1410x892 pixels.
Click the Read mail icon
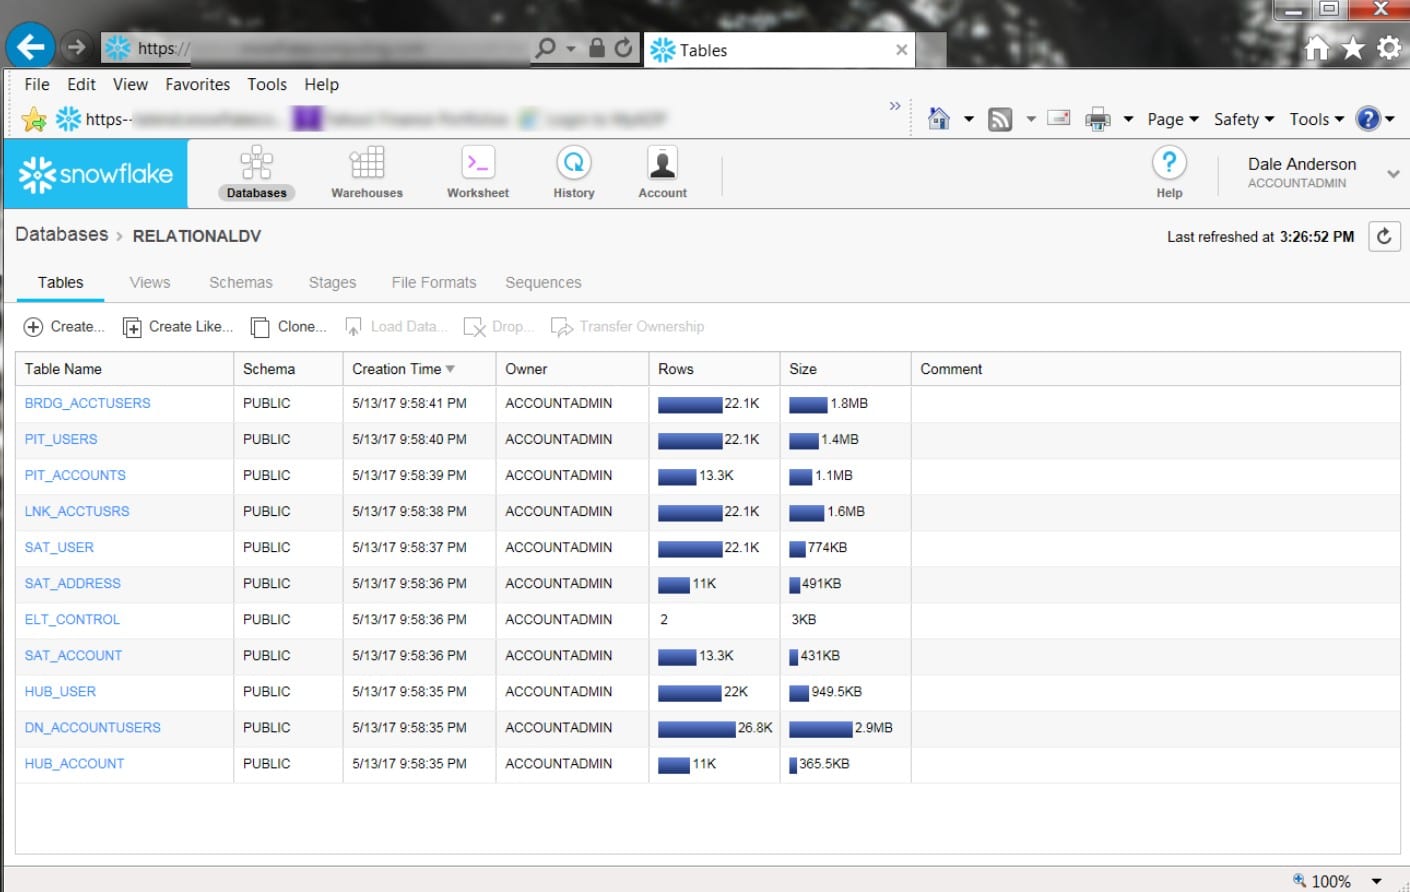pos(1059,118)
